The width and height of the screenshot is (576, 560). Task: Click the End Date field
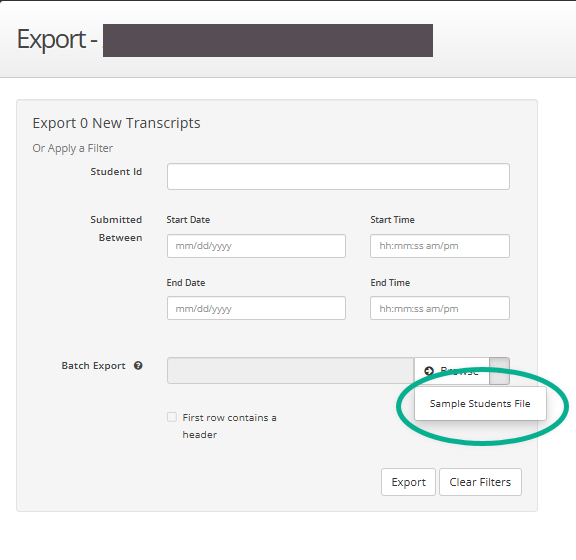point(256,308)
